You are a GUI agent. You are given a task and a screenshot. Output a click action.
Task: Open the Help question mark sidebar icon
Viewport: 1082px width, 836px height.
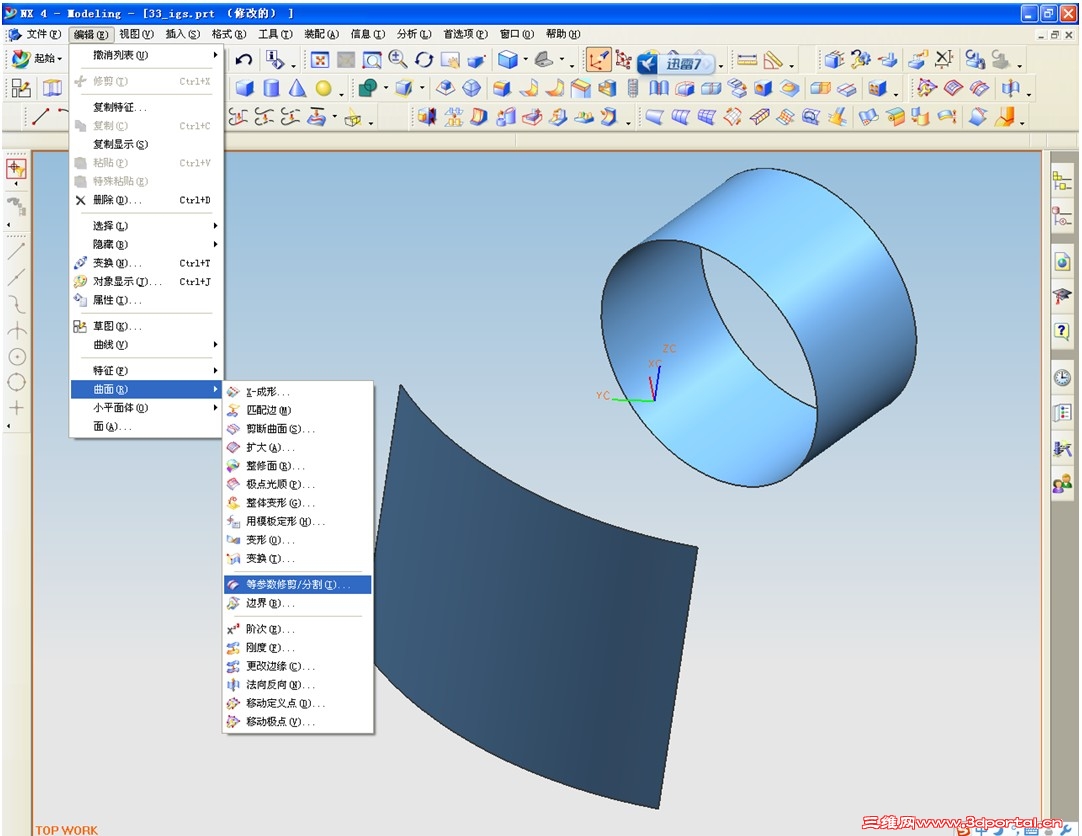1062,330
